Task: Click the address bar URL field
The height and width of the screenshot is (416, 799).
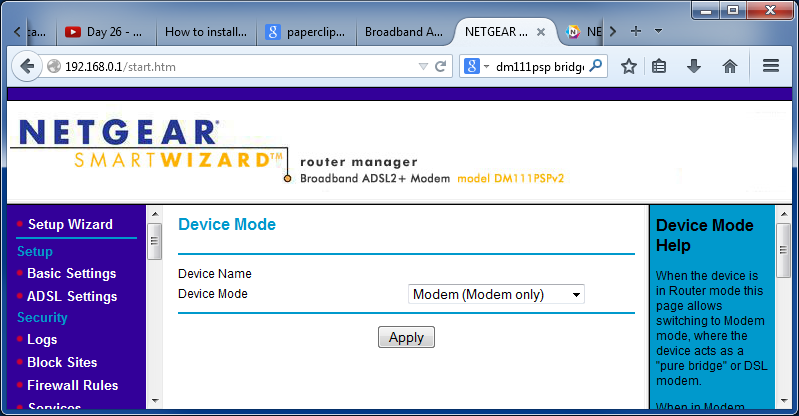Action: tap(239, 67)
